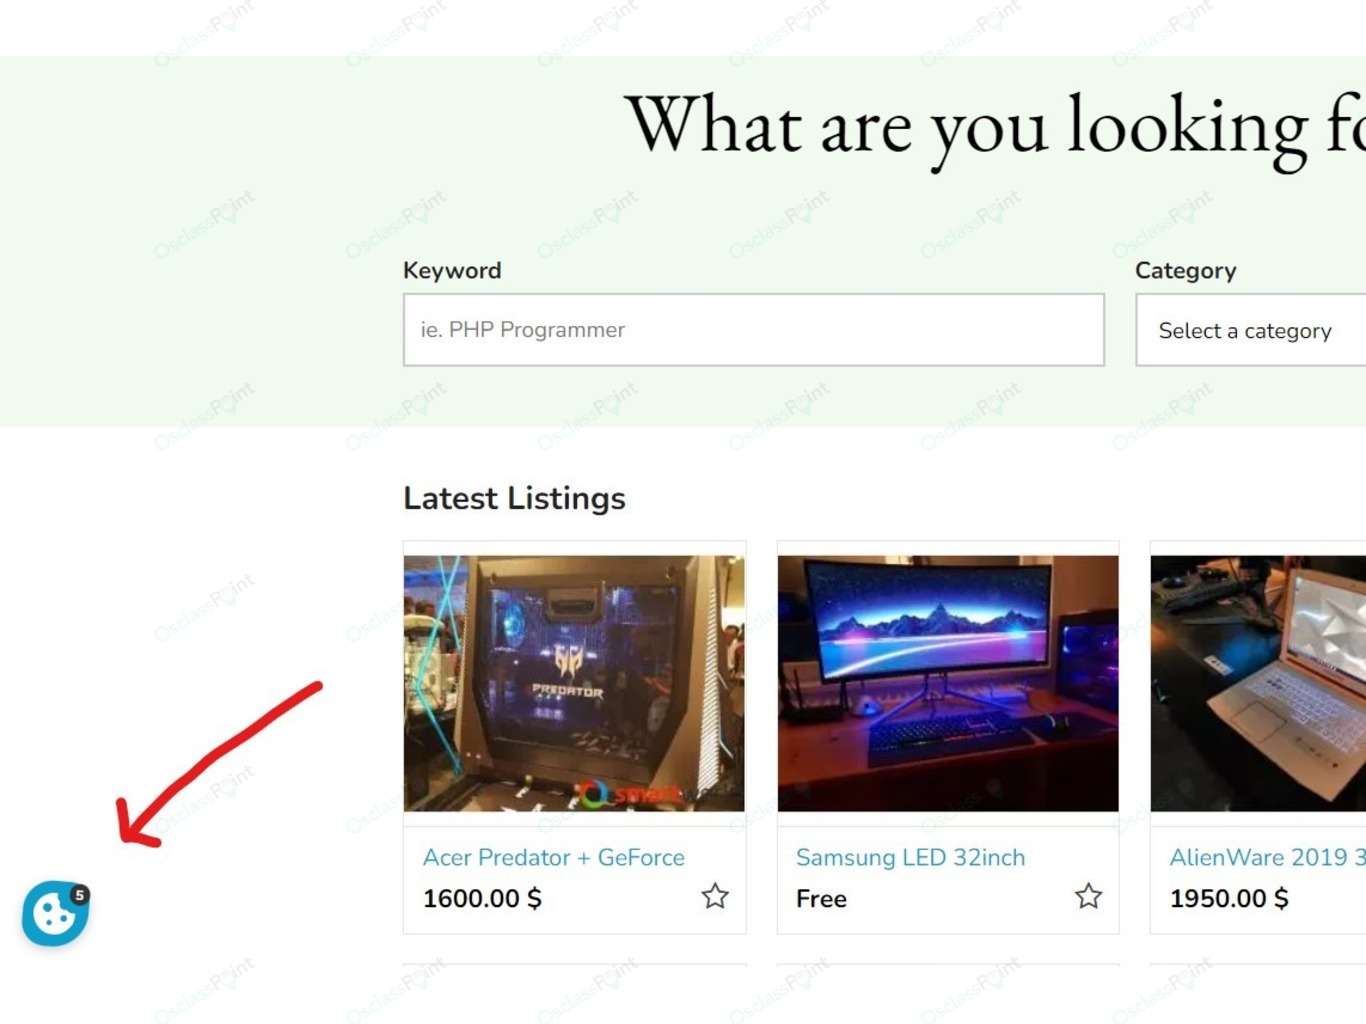The image size is (1366, 1024).
Task: Click the Keyword search input field
Action: pyautogui.click(x=754, y=330)
